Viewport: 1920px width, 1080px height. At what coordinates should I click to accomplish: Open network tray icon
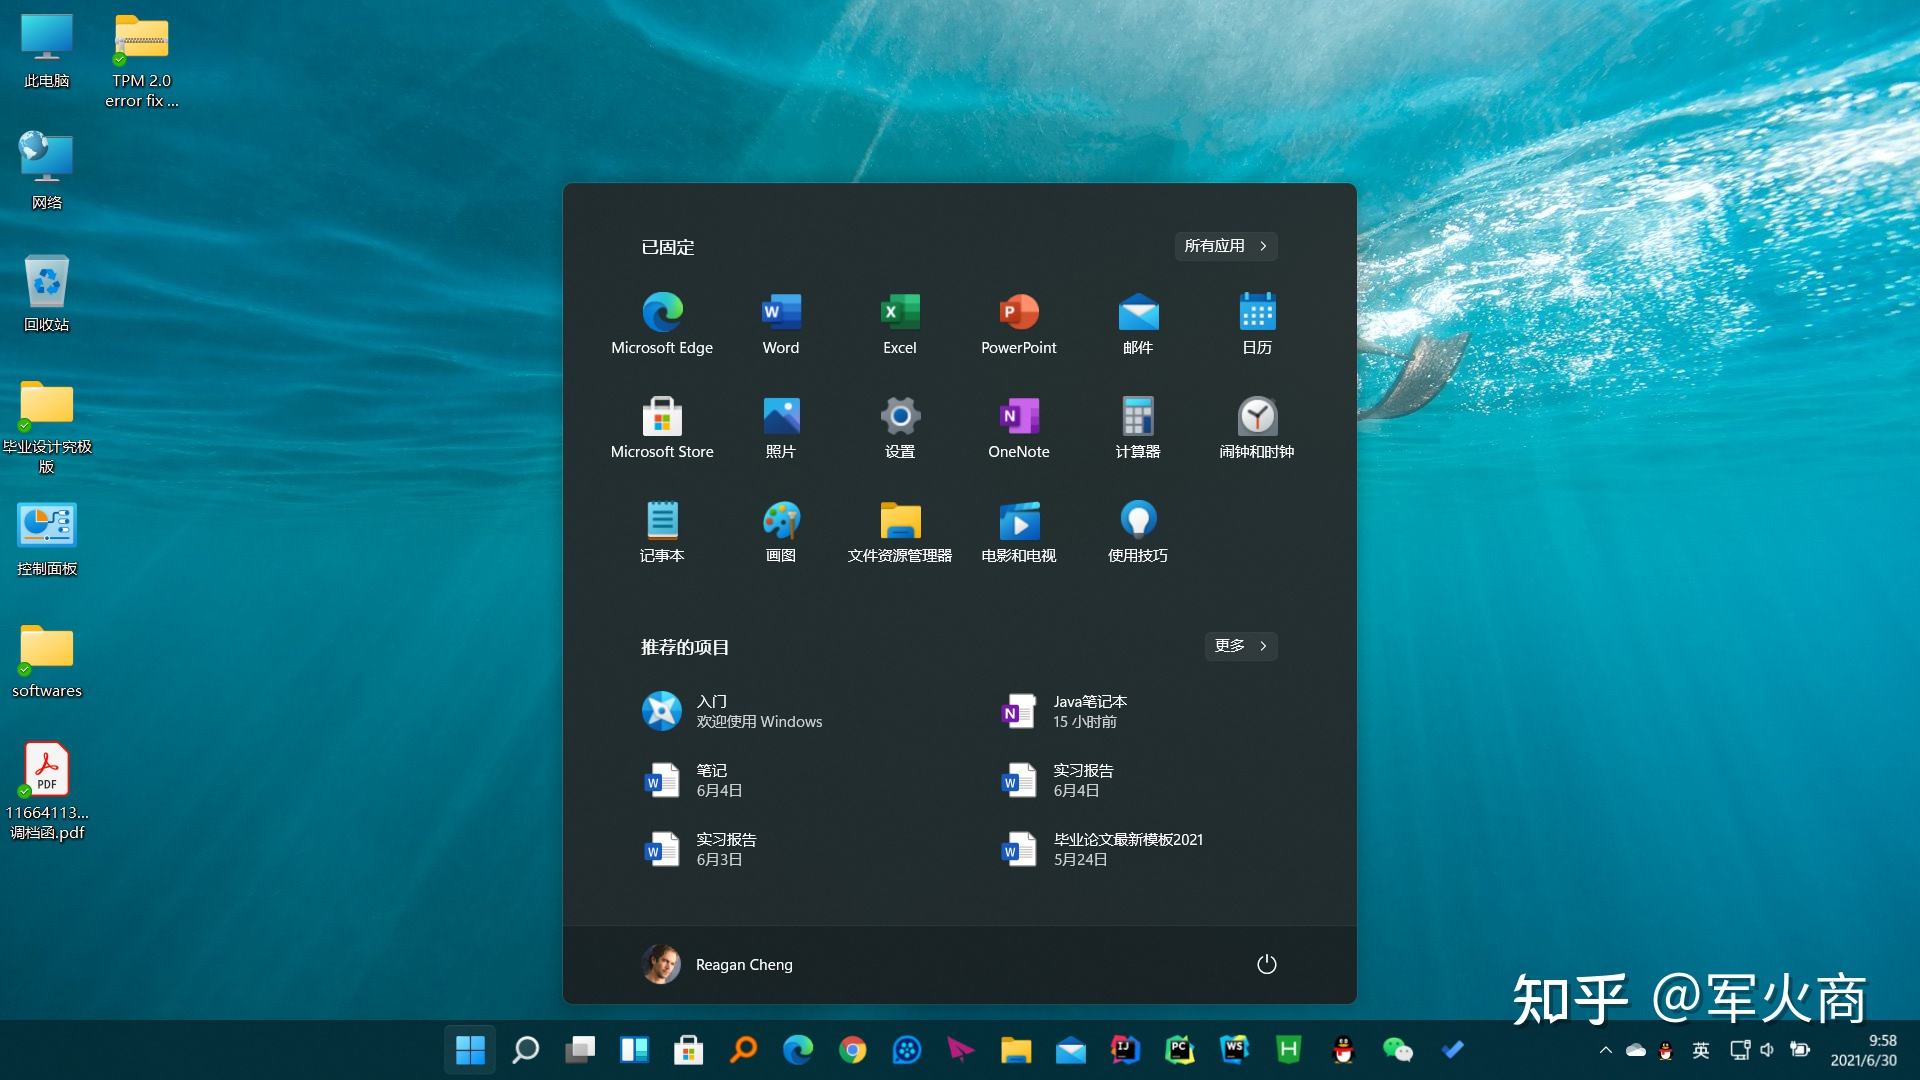click(x=1740, y=1050)
